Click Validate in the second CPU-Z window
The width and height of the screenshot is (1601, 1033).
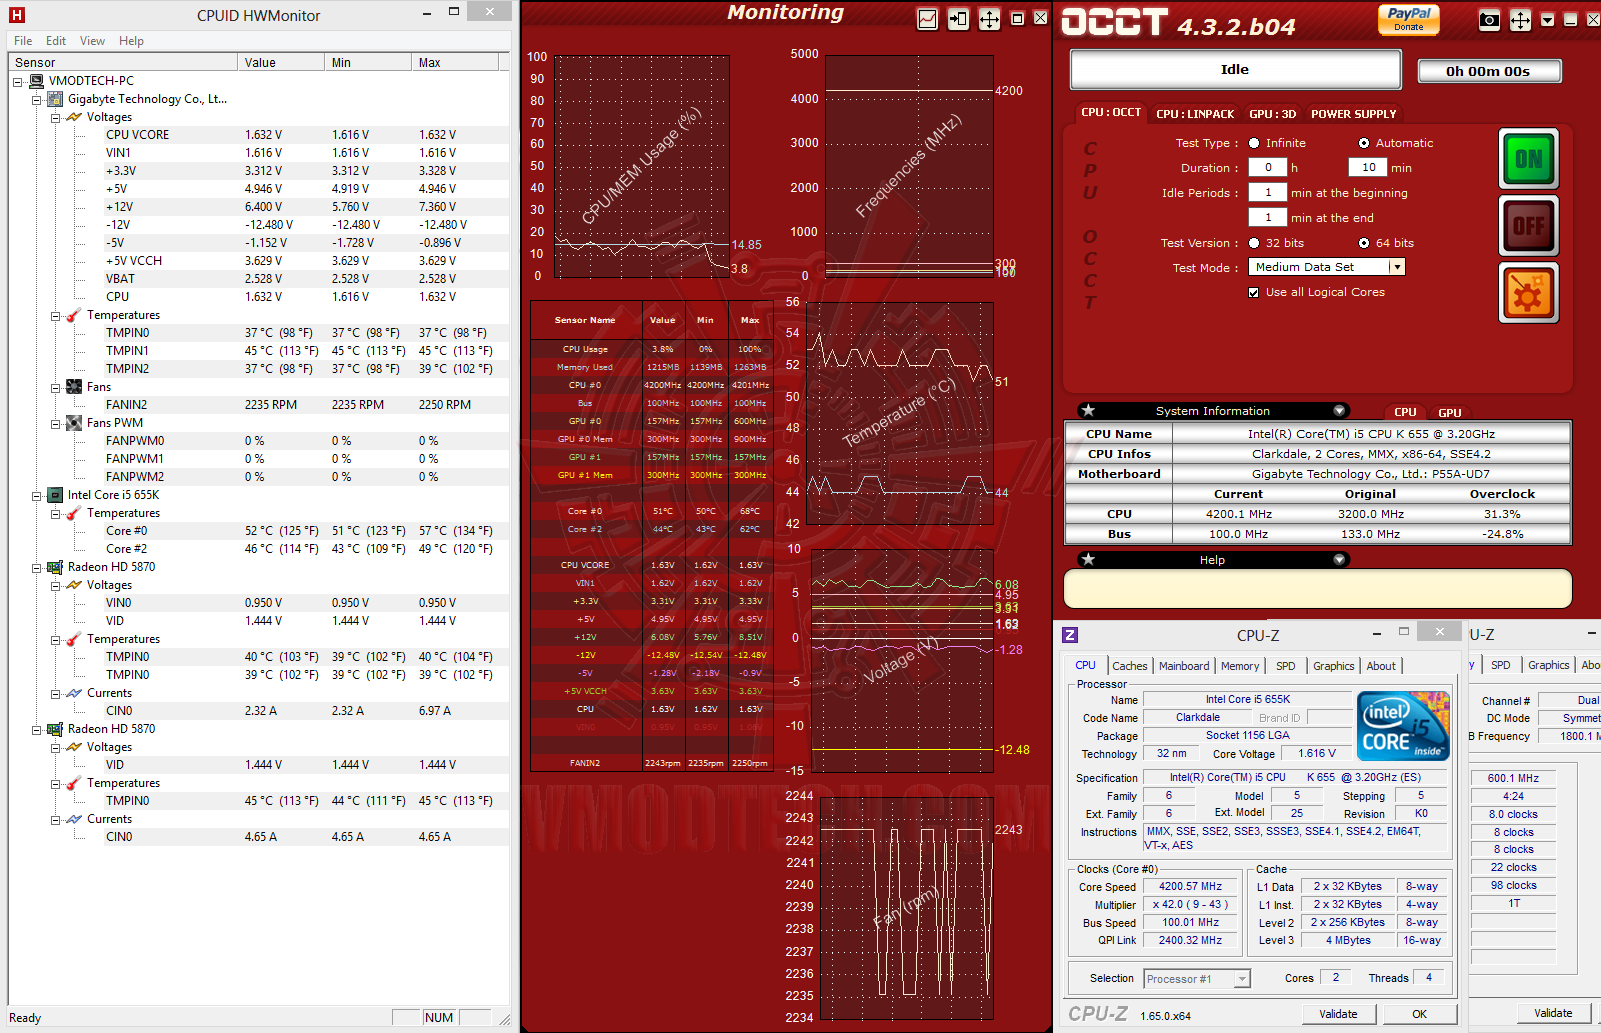click(x=1553, y=1013)
